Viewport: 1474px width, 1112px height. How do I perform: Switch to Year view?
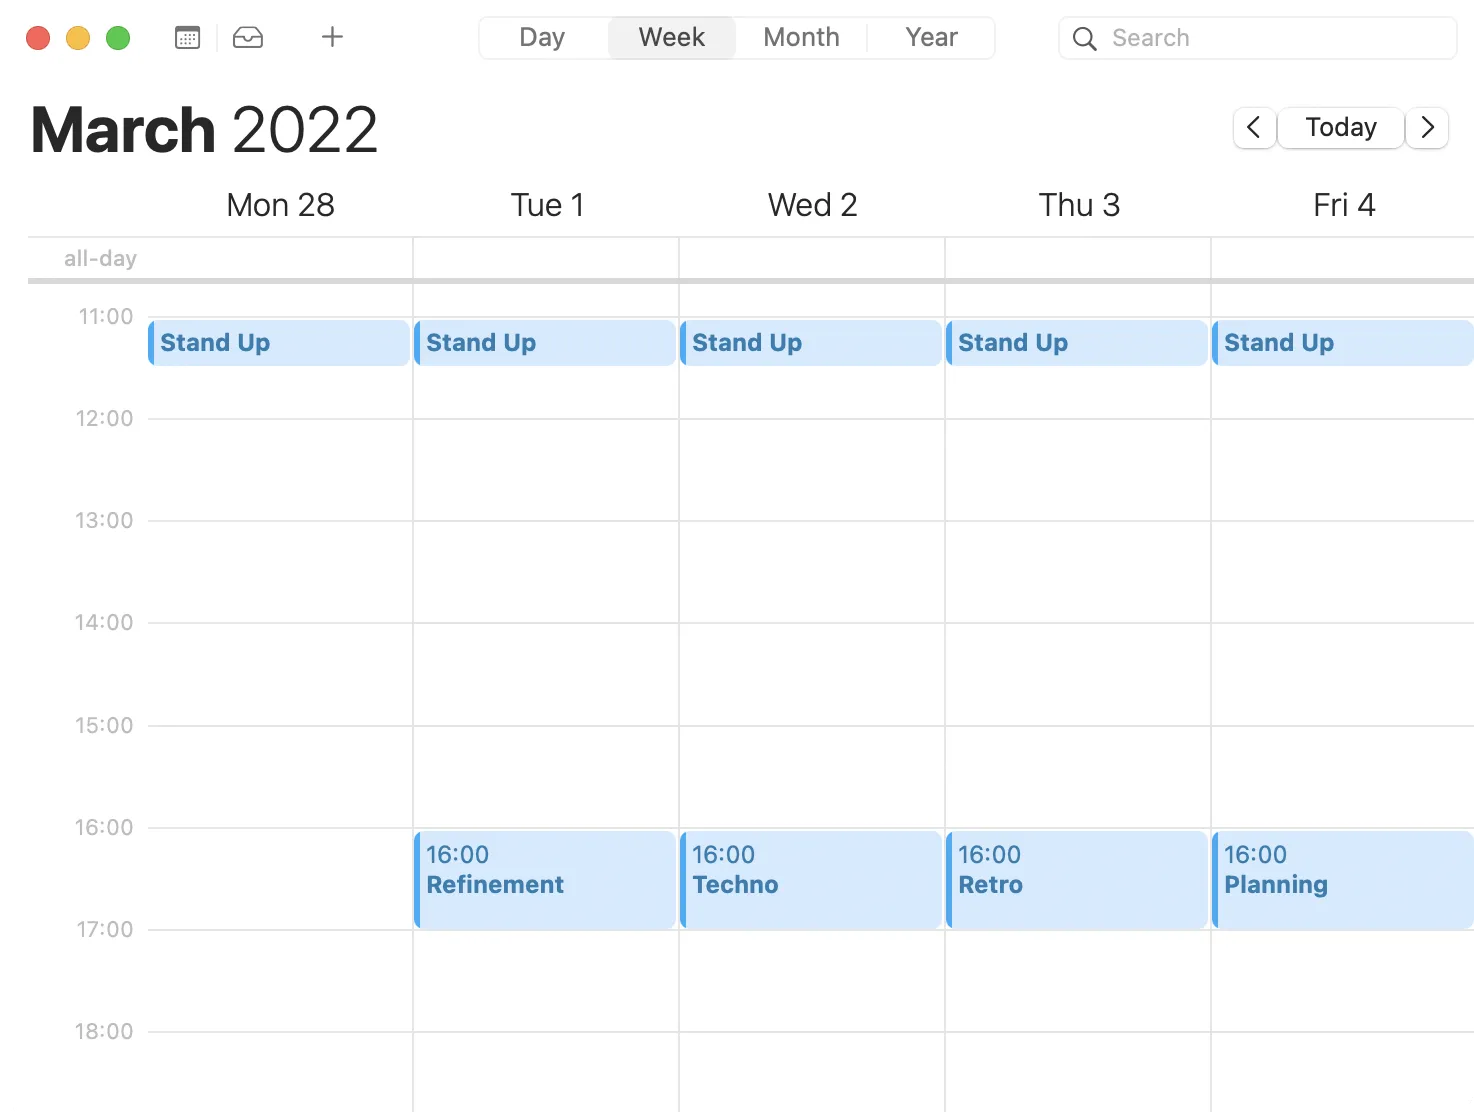tap(931, 38)
